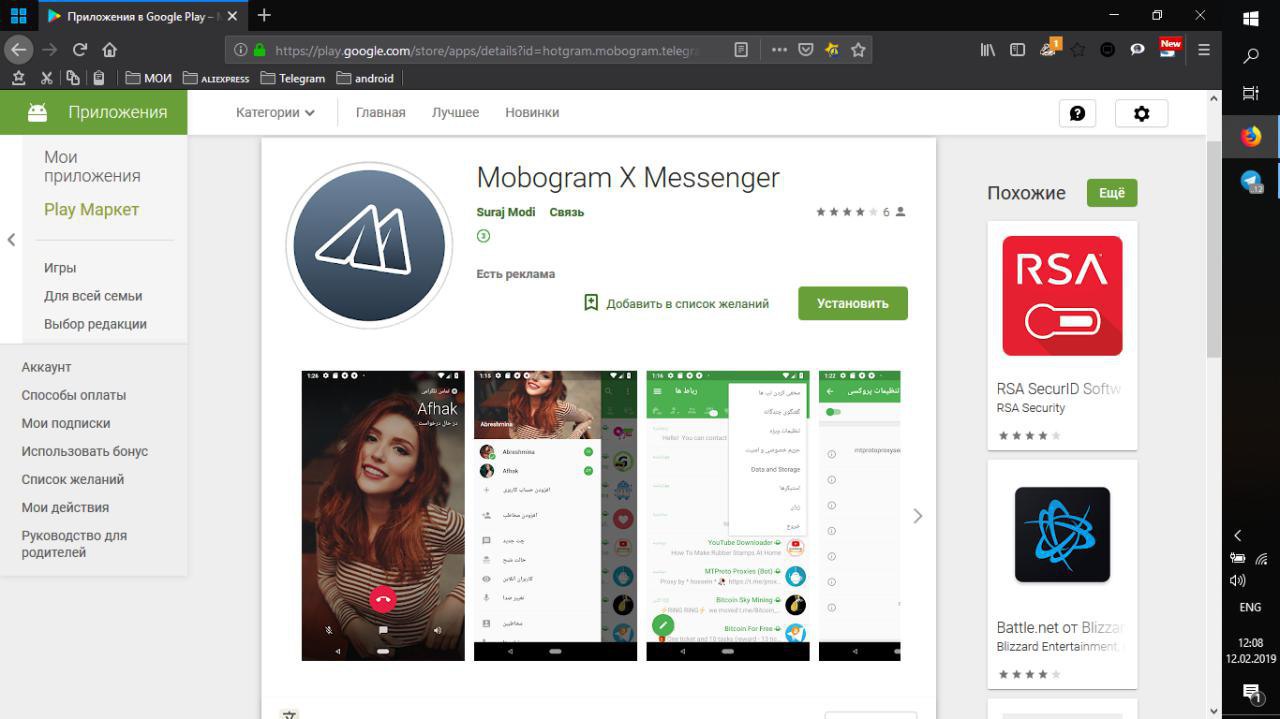The height and width of the screenshot is (719, 1280).
Task: Click the green Установить button
Action: pyautogui.click(x=853, y=303)
